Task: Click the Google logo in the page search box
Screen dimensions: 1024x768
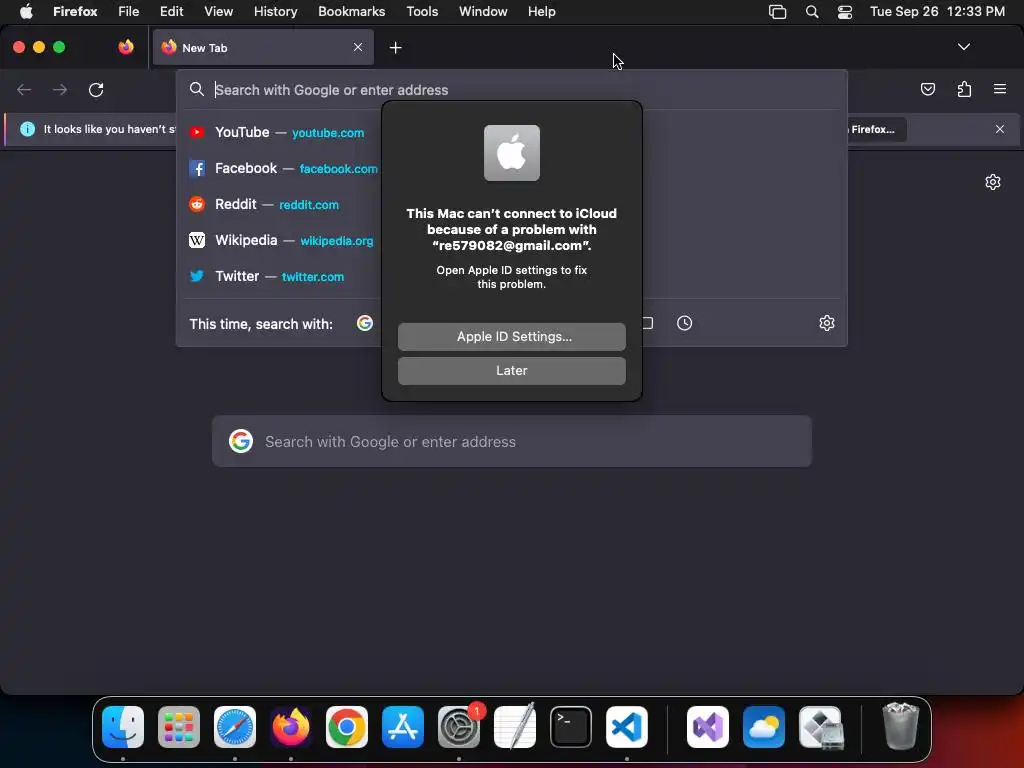Action: [241, 441]
